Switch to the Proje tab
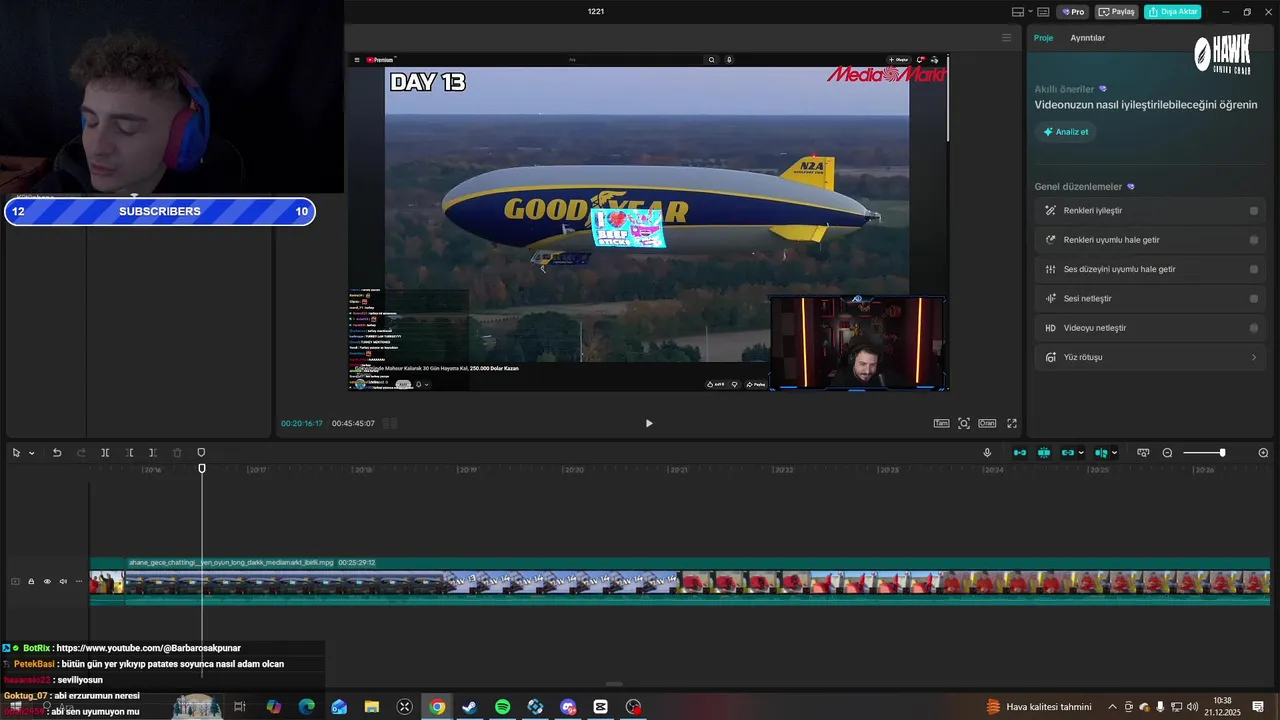Image resolution: width=1280 pixels, height=720 pixels. click(1043, 38)
